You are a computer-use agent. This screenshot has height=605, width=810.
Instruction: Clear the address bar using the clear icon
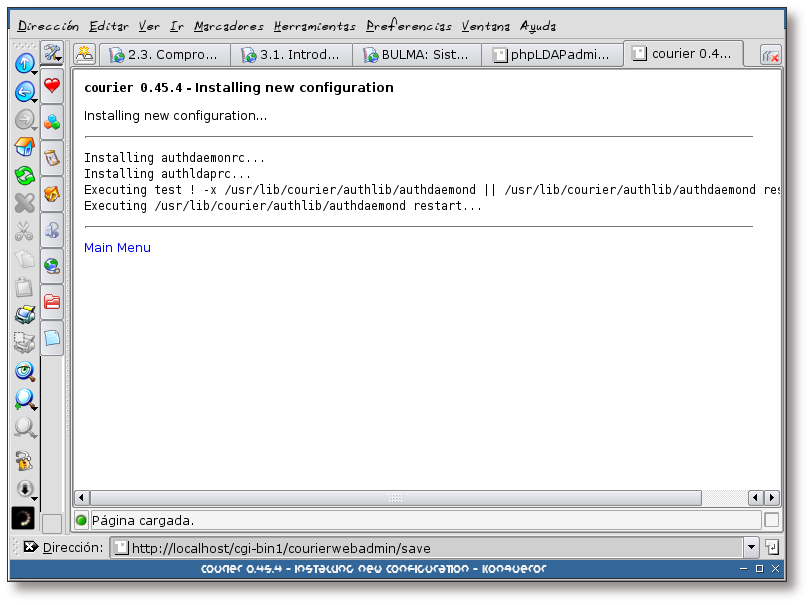coord(30,547)
